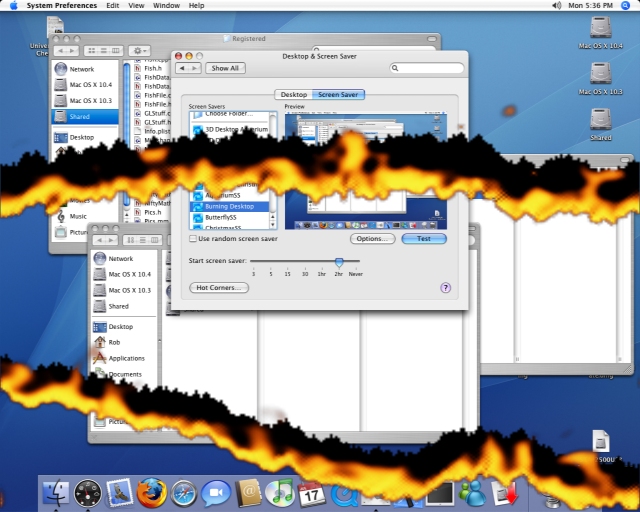640x512 pixels.
Task: Click the Hot Corners button
Action: pyautogui.click(x=218, y=288)
